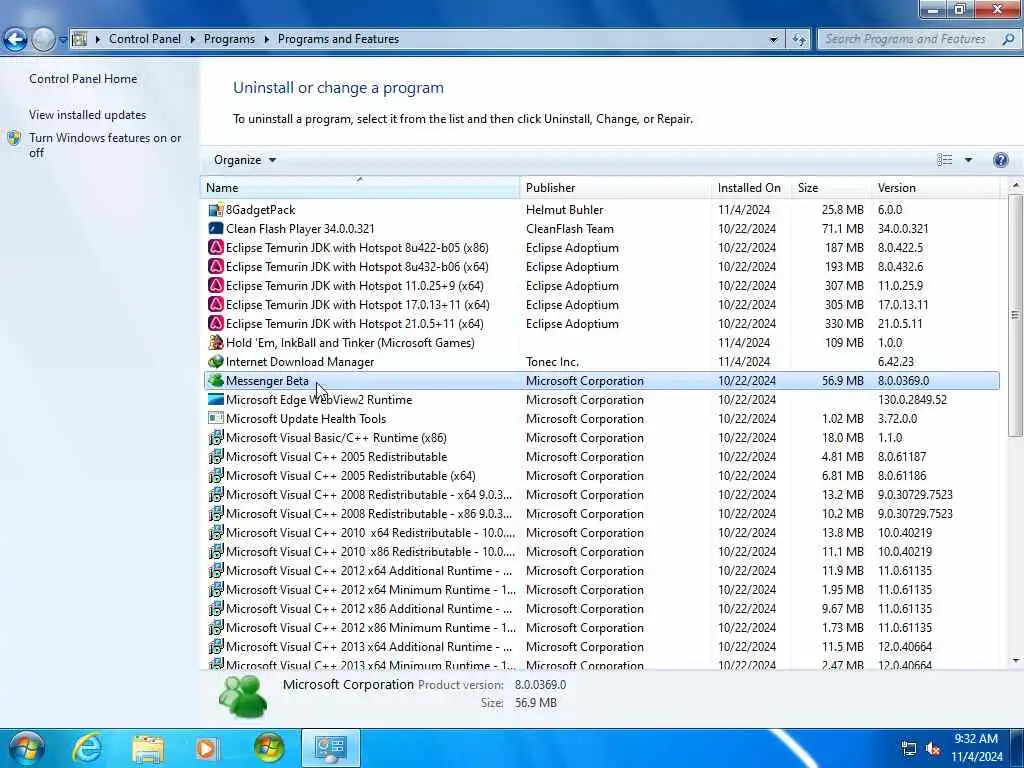Click the muted volume tray icon

point(933,749)
